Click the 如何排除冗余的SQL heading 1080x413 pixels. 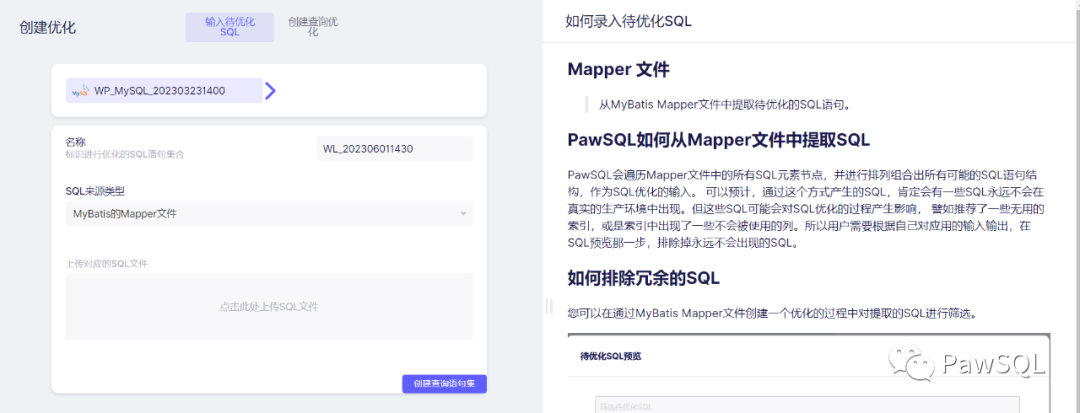click(x=643, y=277)
